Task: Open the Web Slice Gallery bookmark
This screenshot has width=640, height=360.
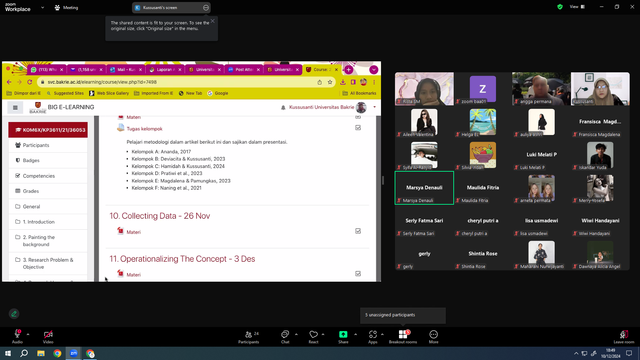Action: pos(109,93)
